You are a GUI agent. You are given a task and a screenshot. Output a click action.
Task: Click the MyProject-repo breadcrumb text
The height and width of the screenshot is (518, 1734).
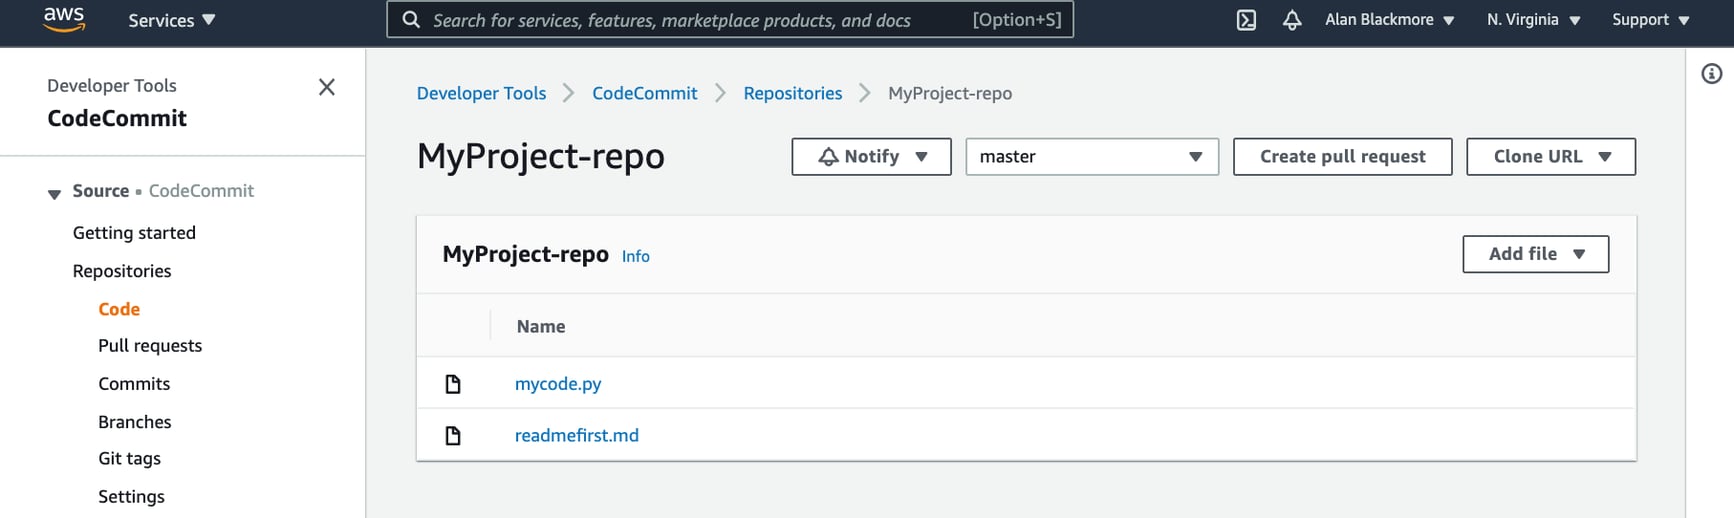[x=950, y=93]
